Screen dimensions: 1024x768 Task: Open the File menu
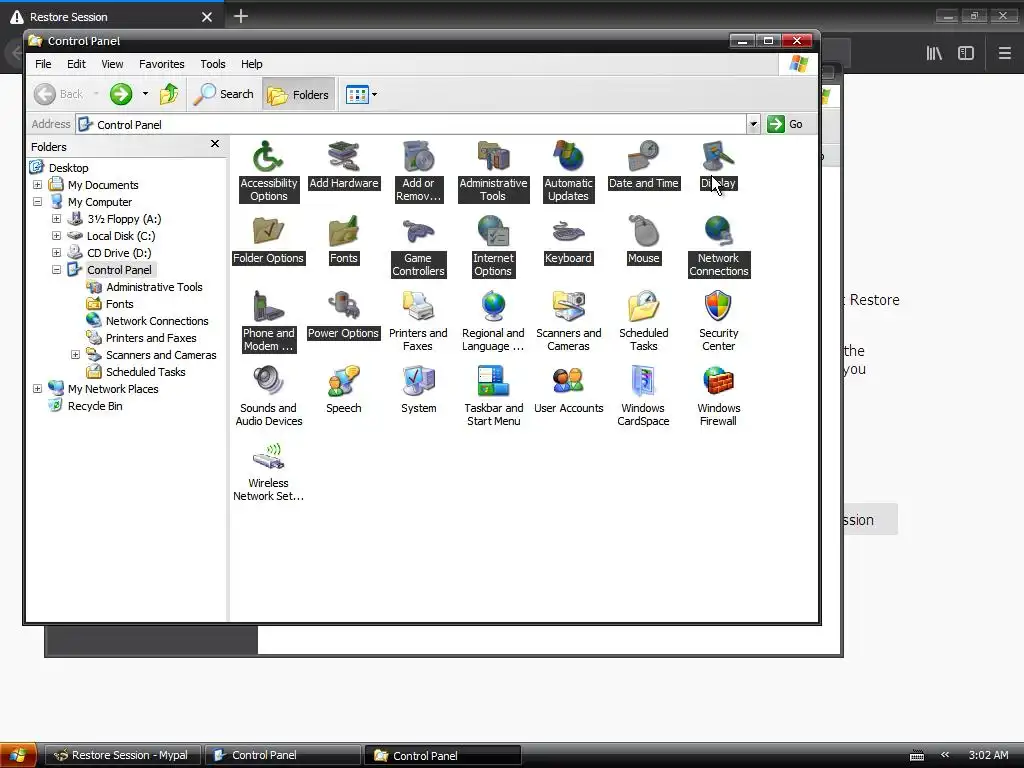[43, 64]
